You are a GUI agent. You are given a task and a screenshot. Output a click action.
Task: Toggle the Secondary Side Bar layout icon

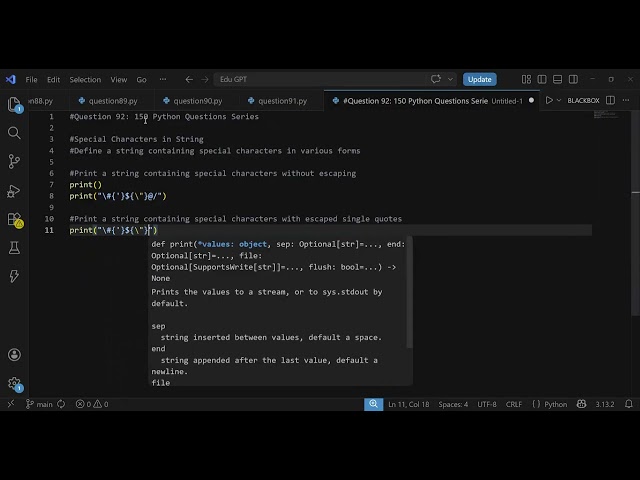[573, 79]
